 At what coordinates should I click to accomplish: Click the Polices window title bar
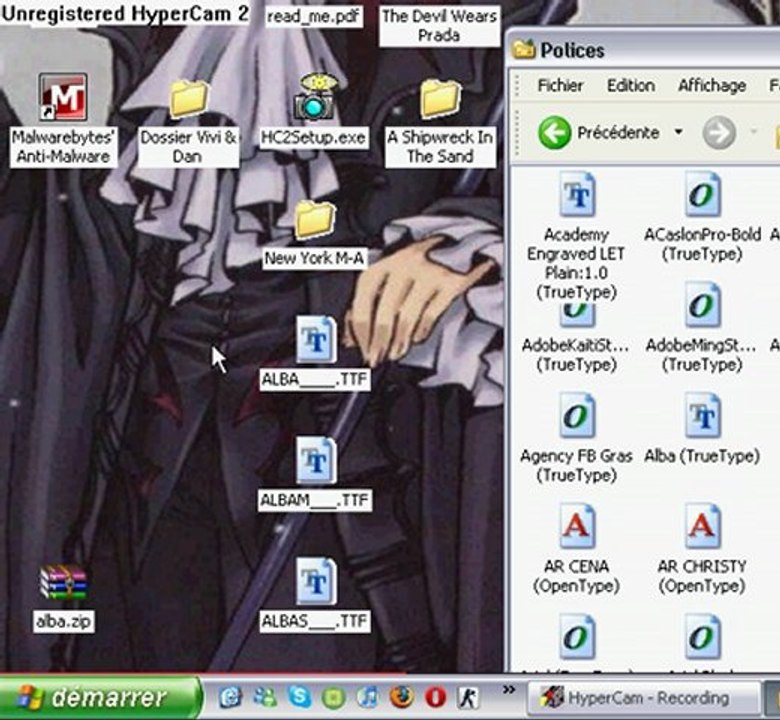click(x=643, y=50)
